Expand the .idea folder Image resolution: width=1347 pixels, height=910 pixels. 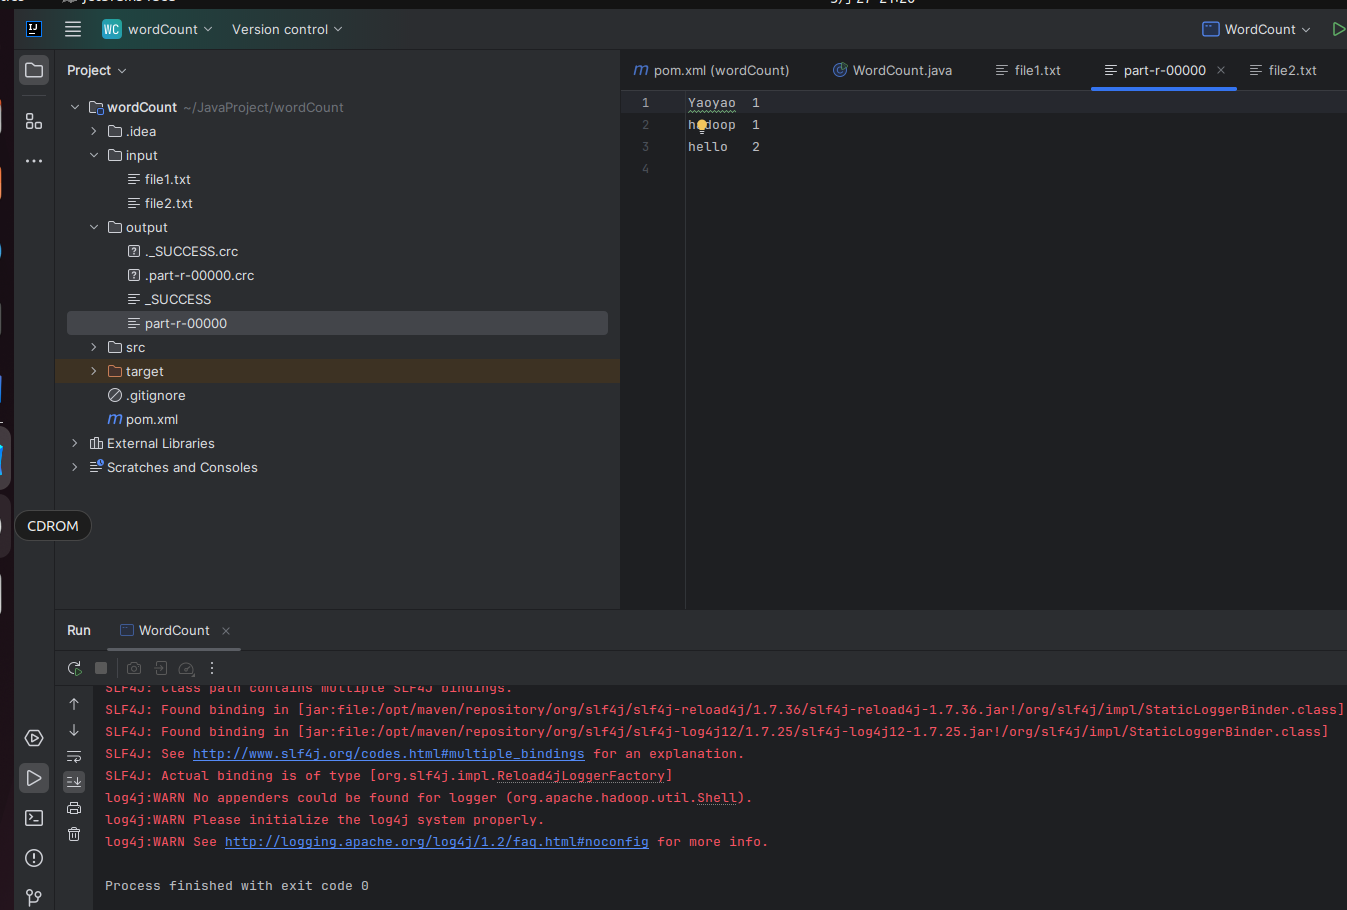click(x=94, y=131)
